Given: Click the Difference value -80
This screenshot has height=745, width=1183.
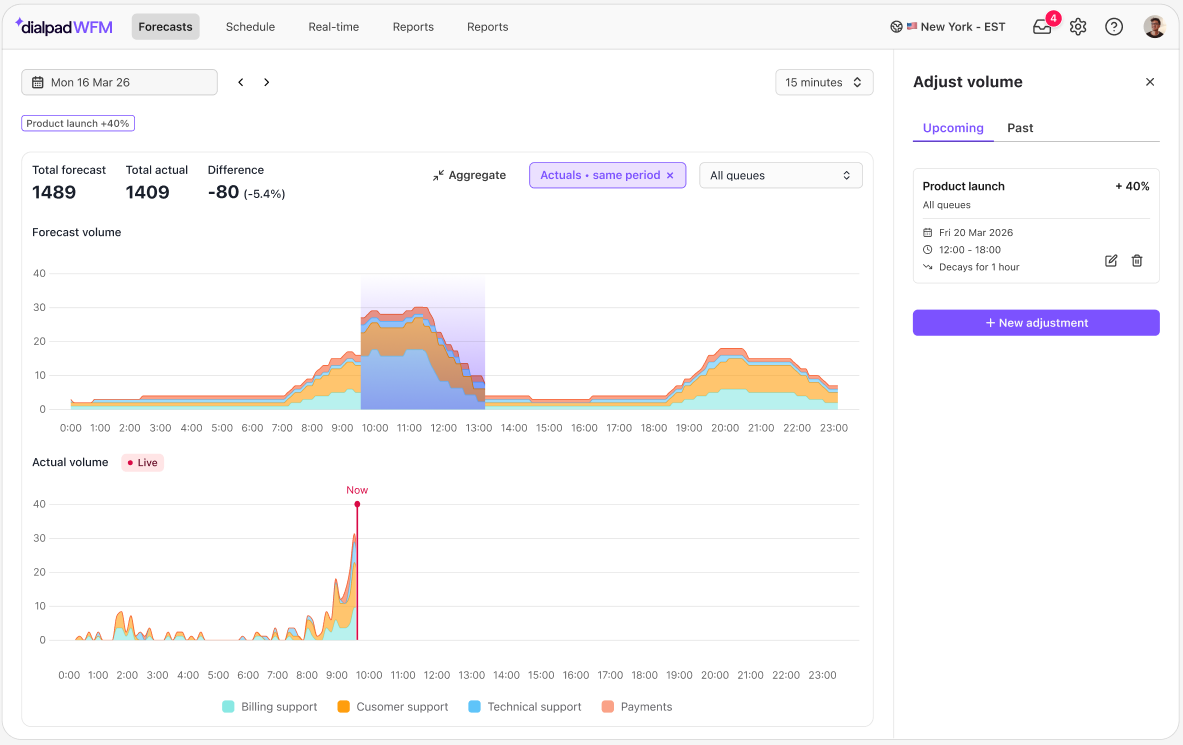Looking at the screenshot, I should click(223, 192).
